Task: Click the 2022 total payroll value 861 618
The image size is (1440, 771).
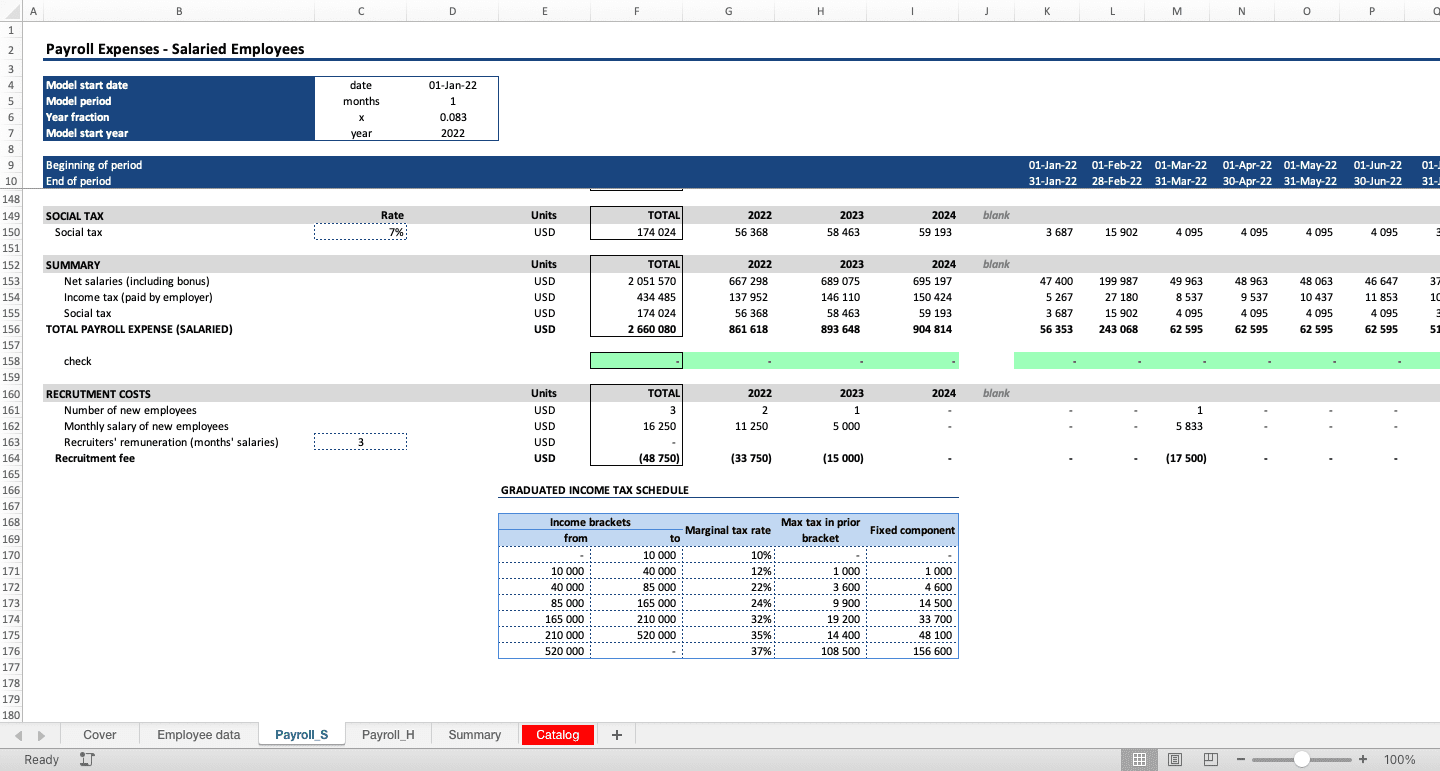Action: pos(728,329)
